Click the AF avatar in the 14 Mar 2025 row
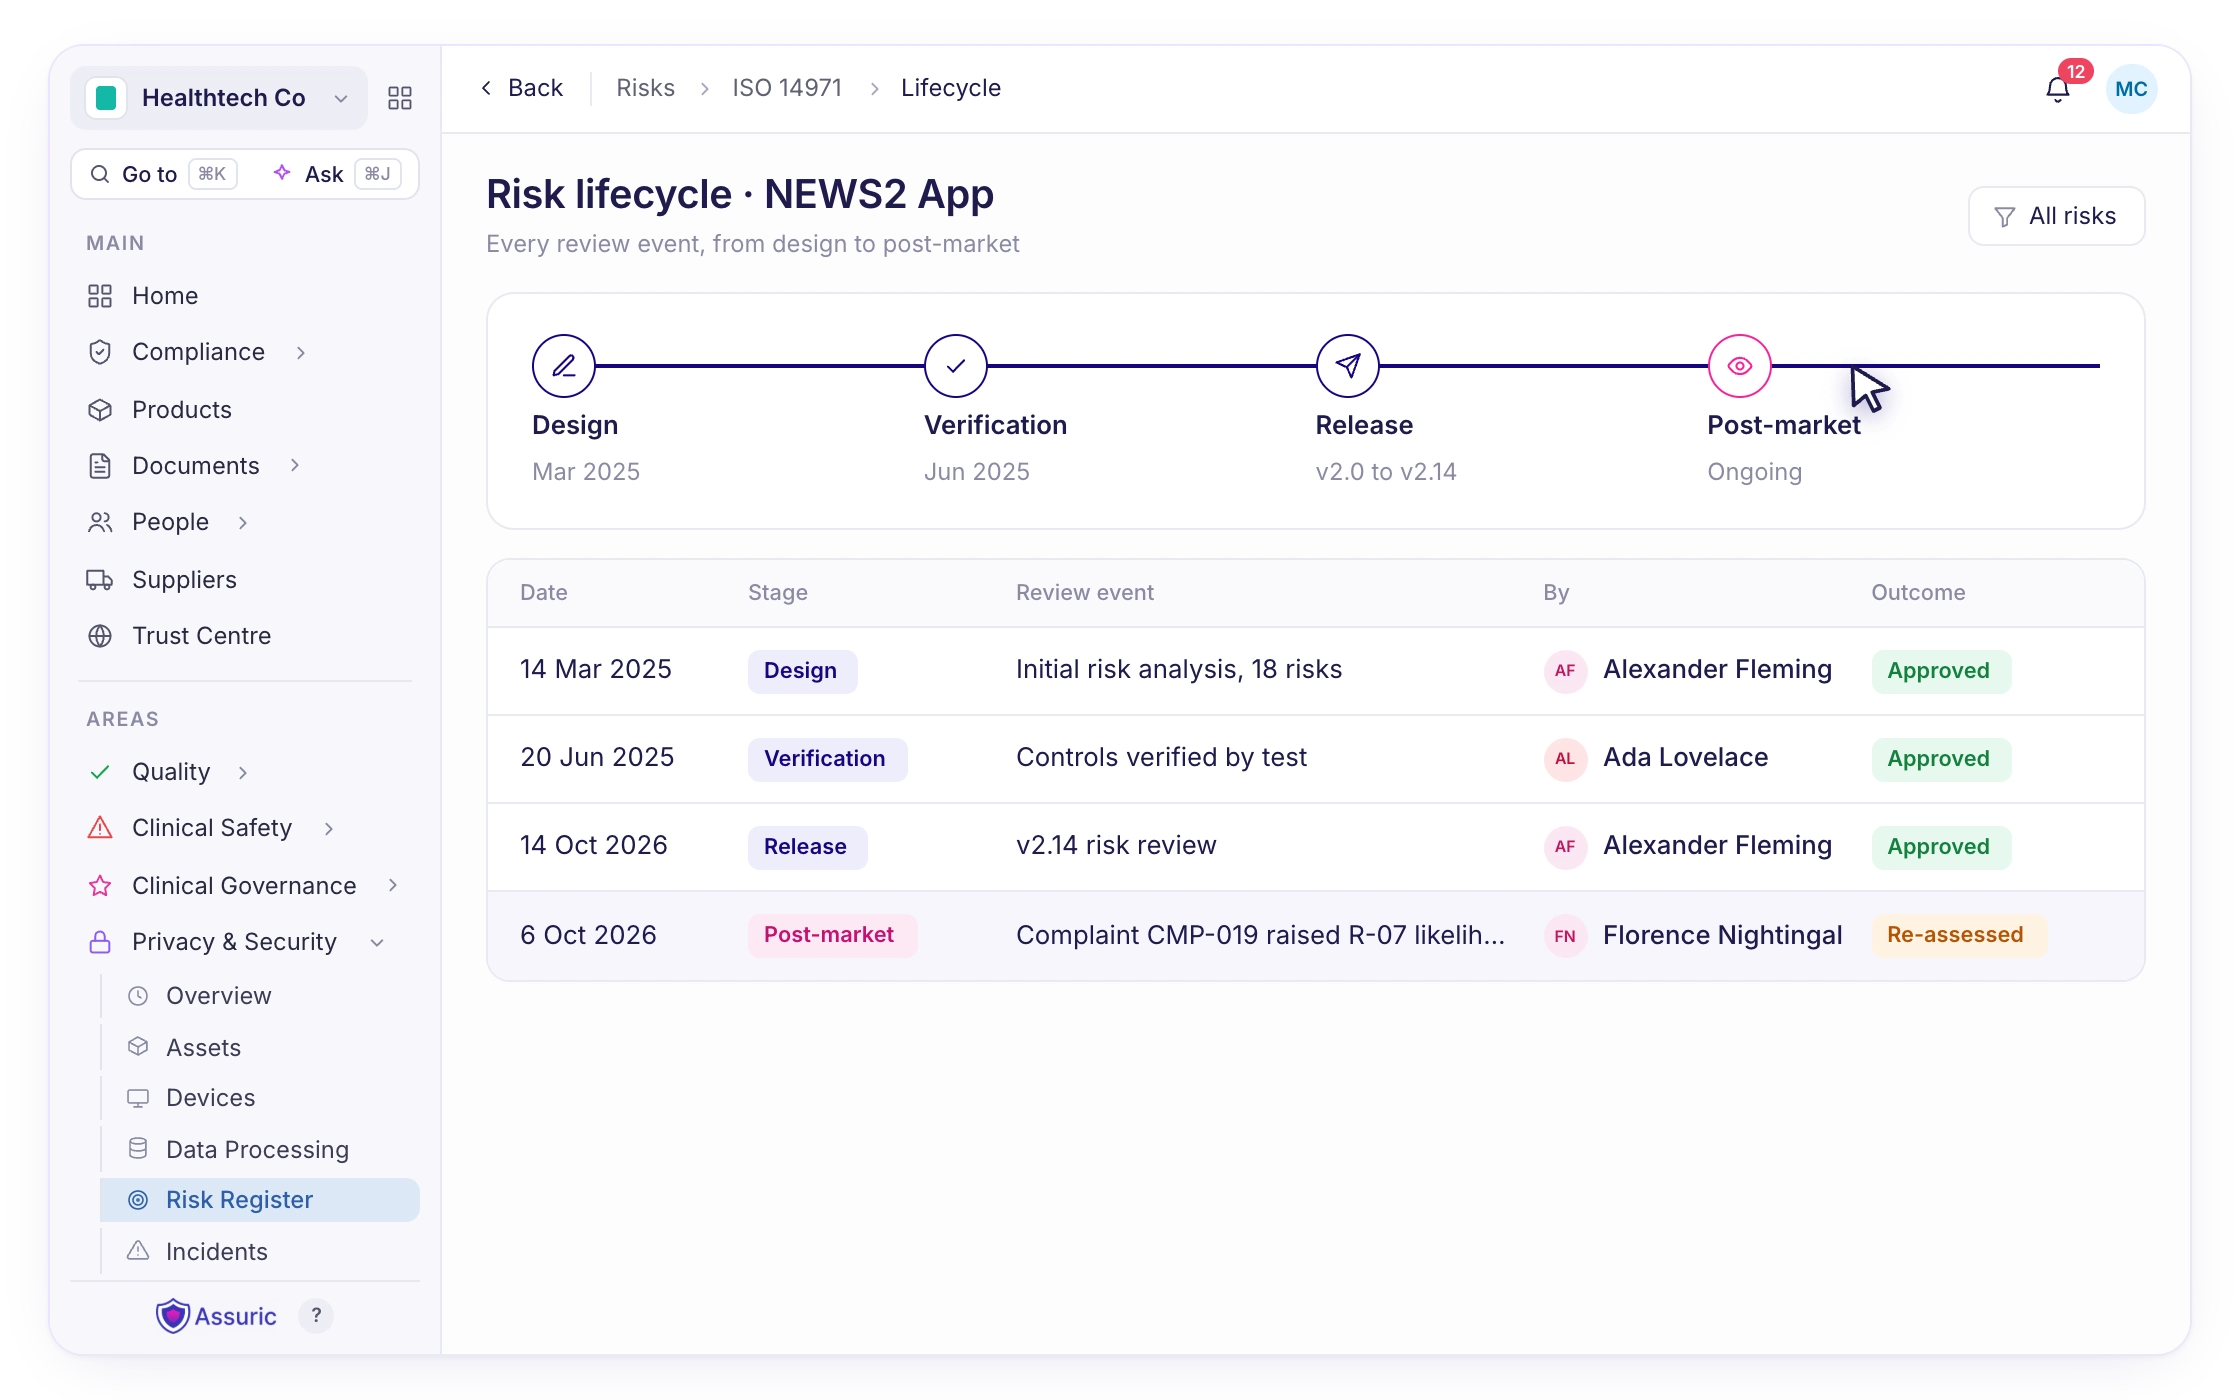This screenshot has width=2240, height=1400. 1565,671
